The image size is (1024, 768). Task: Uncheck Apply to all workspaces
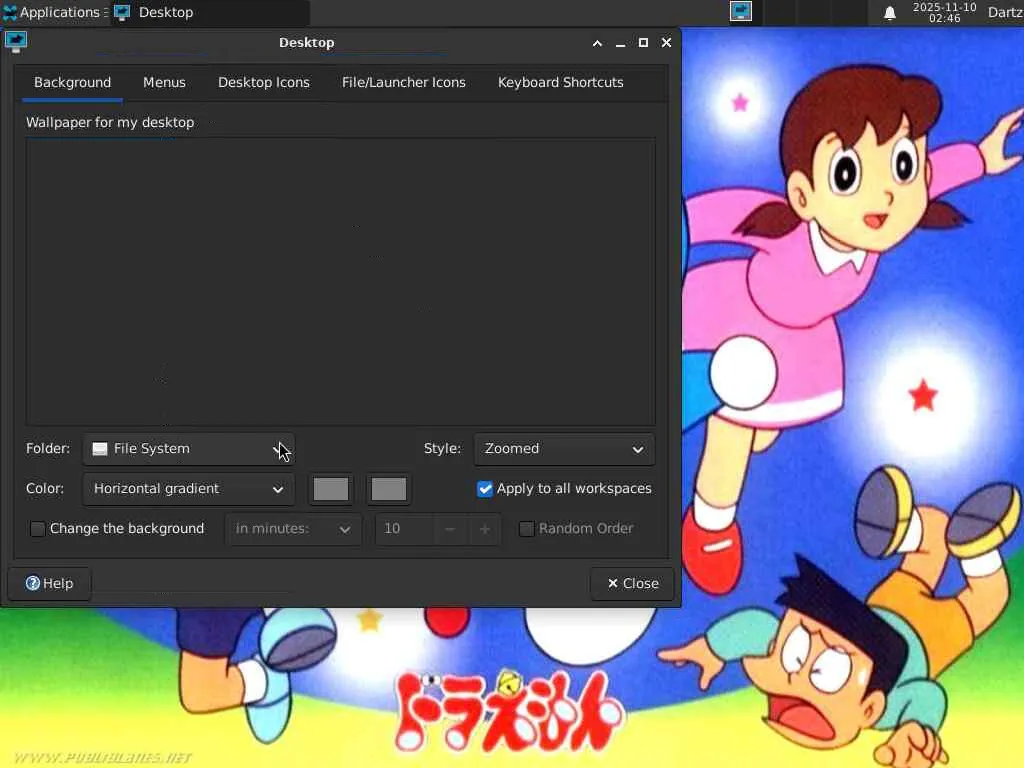pos(485,489)
